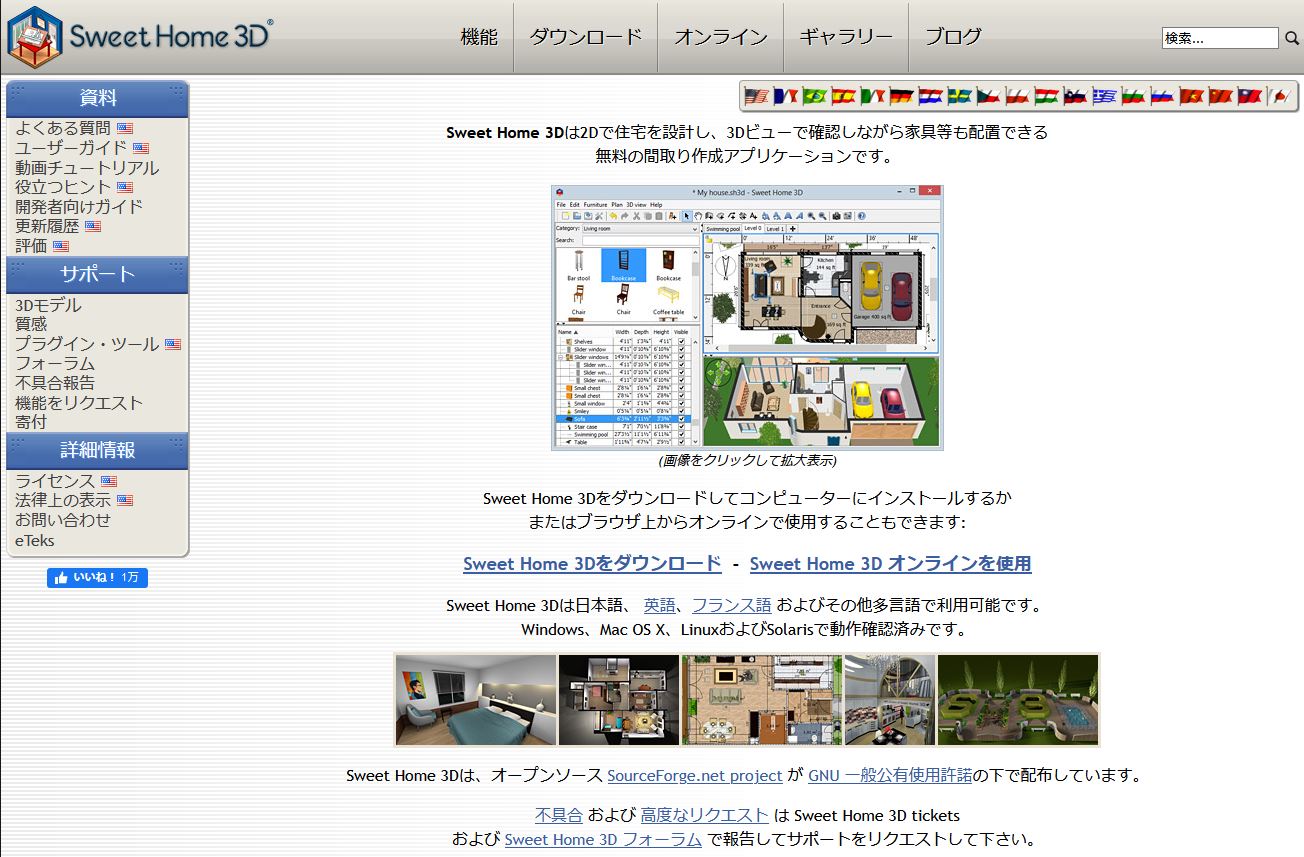
Task: Open the dark top-view apartment thumbnail
Action: tap(619, 700)
